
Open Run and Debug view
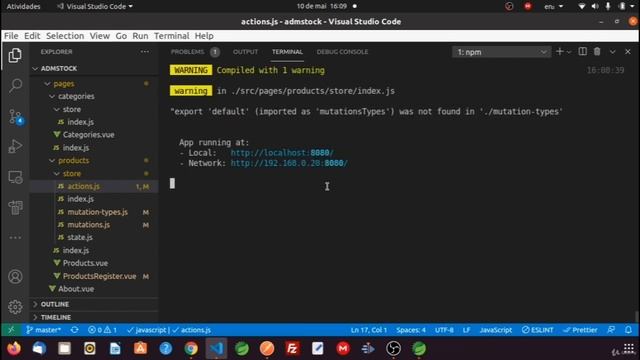click(x=15, y=146)
